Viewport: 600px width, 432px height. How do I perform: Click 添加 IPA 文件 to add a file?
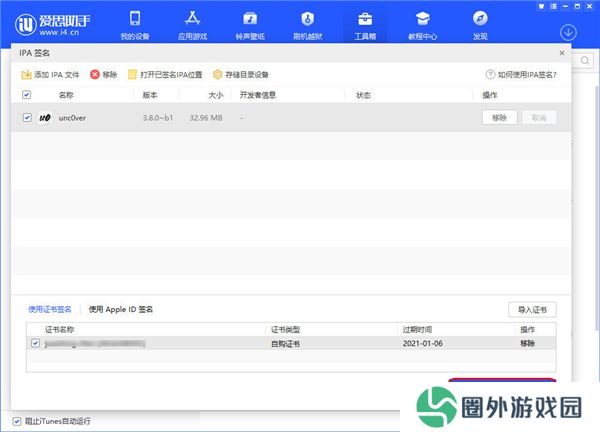point(50,75)
